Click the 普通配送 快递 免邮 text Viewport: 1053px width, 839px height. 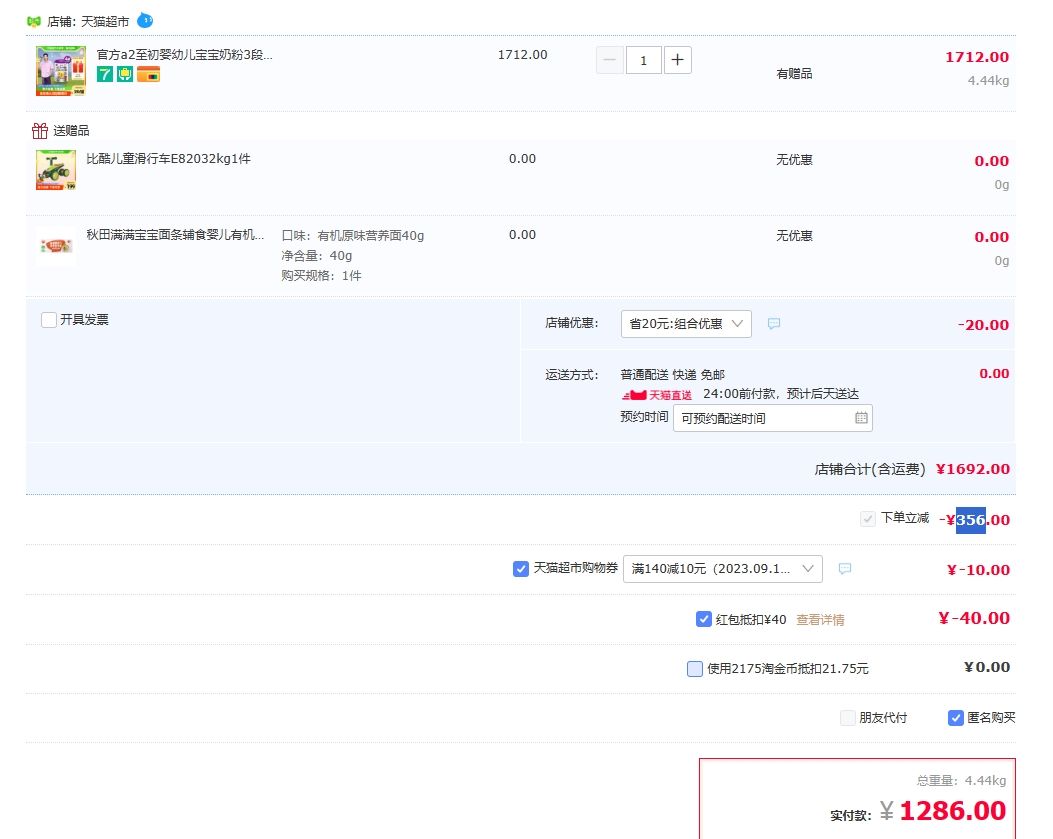(x=672, y=375)
